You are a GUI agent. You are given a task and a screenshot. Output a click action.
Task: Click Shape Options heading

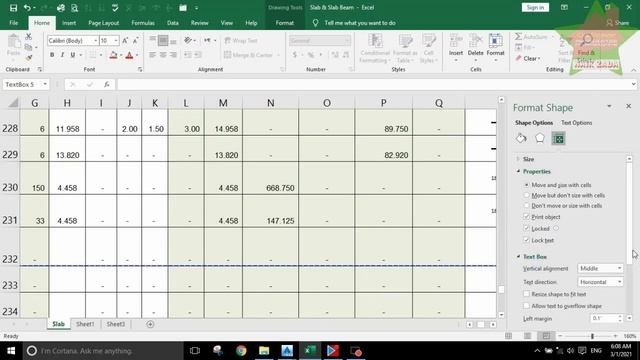(534, 123)
